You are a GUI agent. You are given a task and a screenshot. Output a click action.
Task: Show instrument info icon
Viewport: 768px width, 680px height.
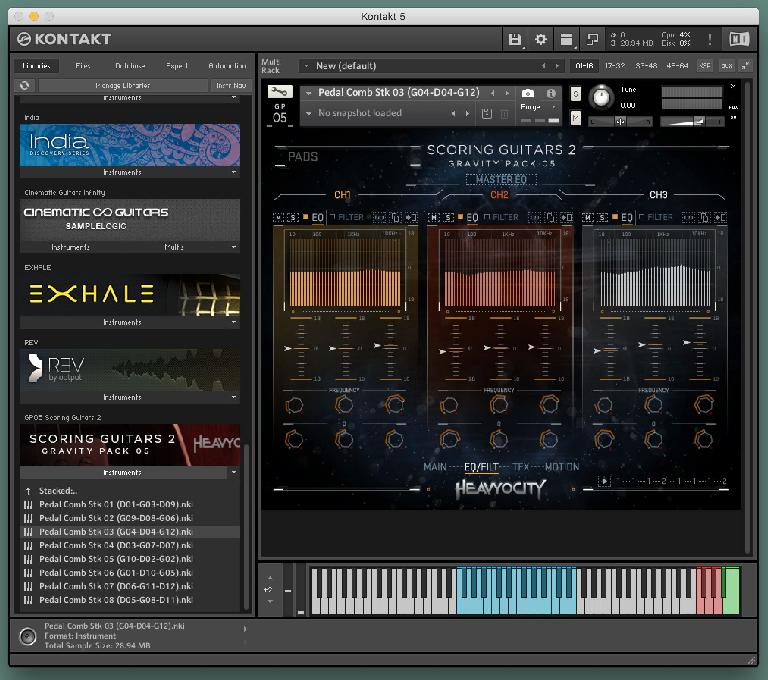tap(551, 93)
